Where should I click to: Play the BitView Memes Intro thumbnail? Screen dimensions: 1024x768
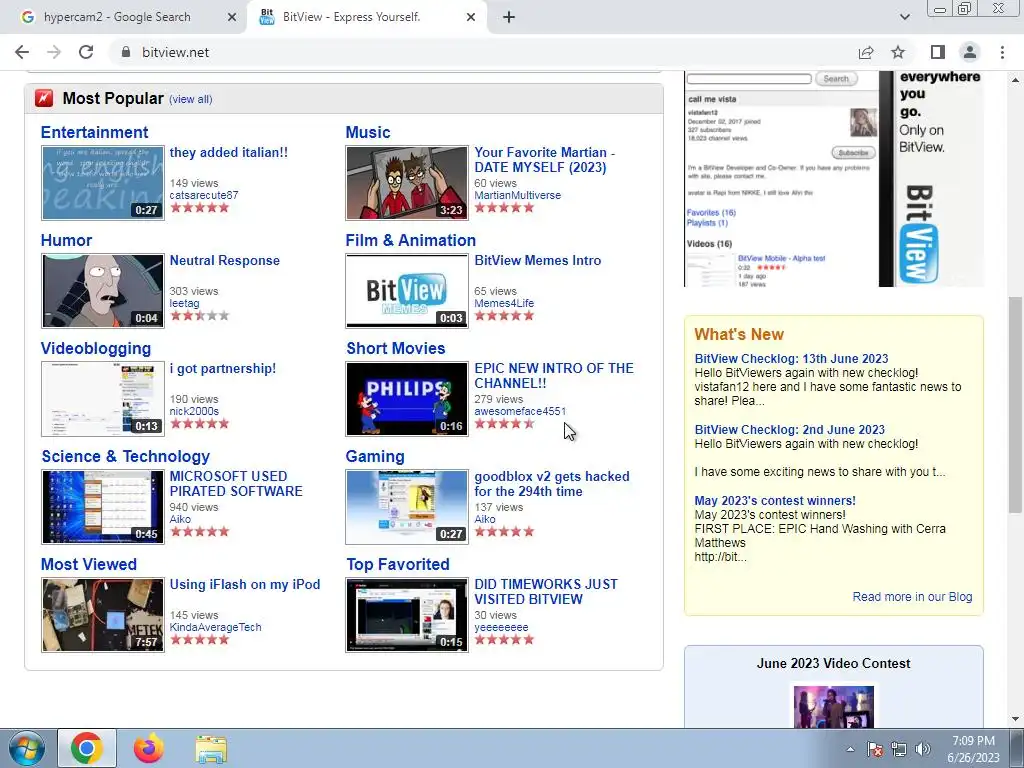(407, 291)
